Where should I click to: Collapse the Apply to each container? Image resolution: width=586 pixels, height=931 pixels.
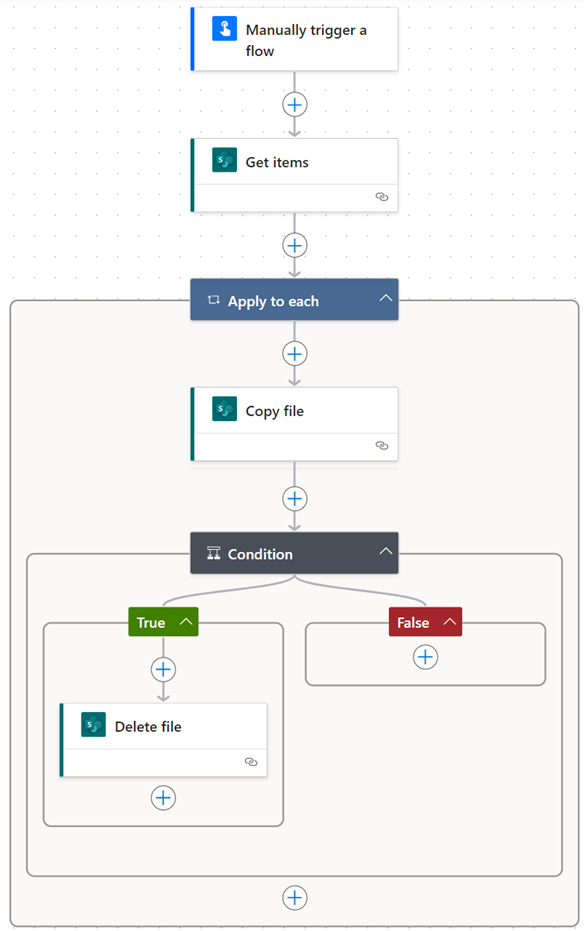coord(386,299)
